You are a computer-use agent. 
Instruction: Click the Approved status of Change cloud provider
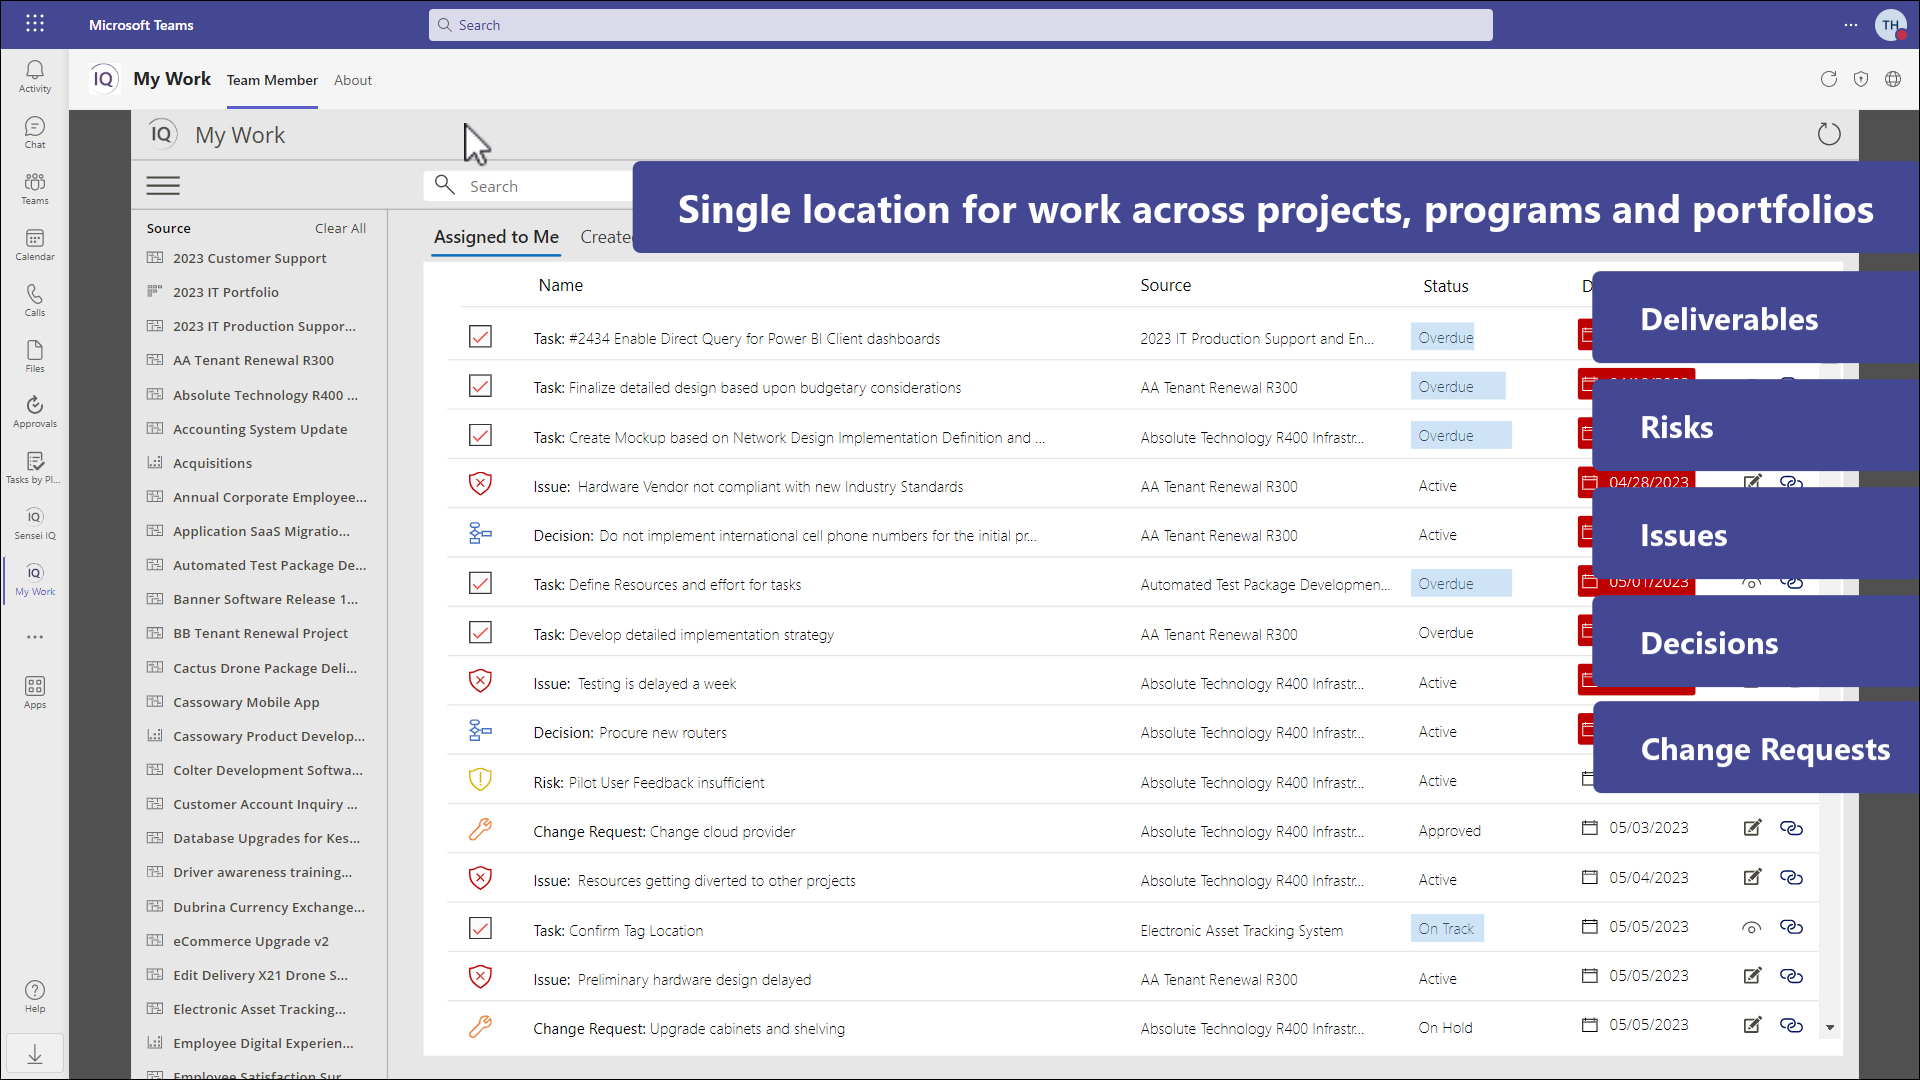[x=1449, y=831]
